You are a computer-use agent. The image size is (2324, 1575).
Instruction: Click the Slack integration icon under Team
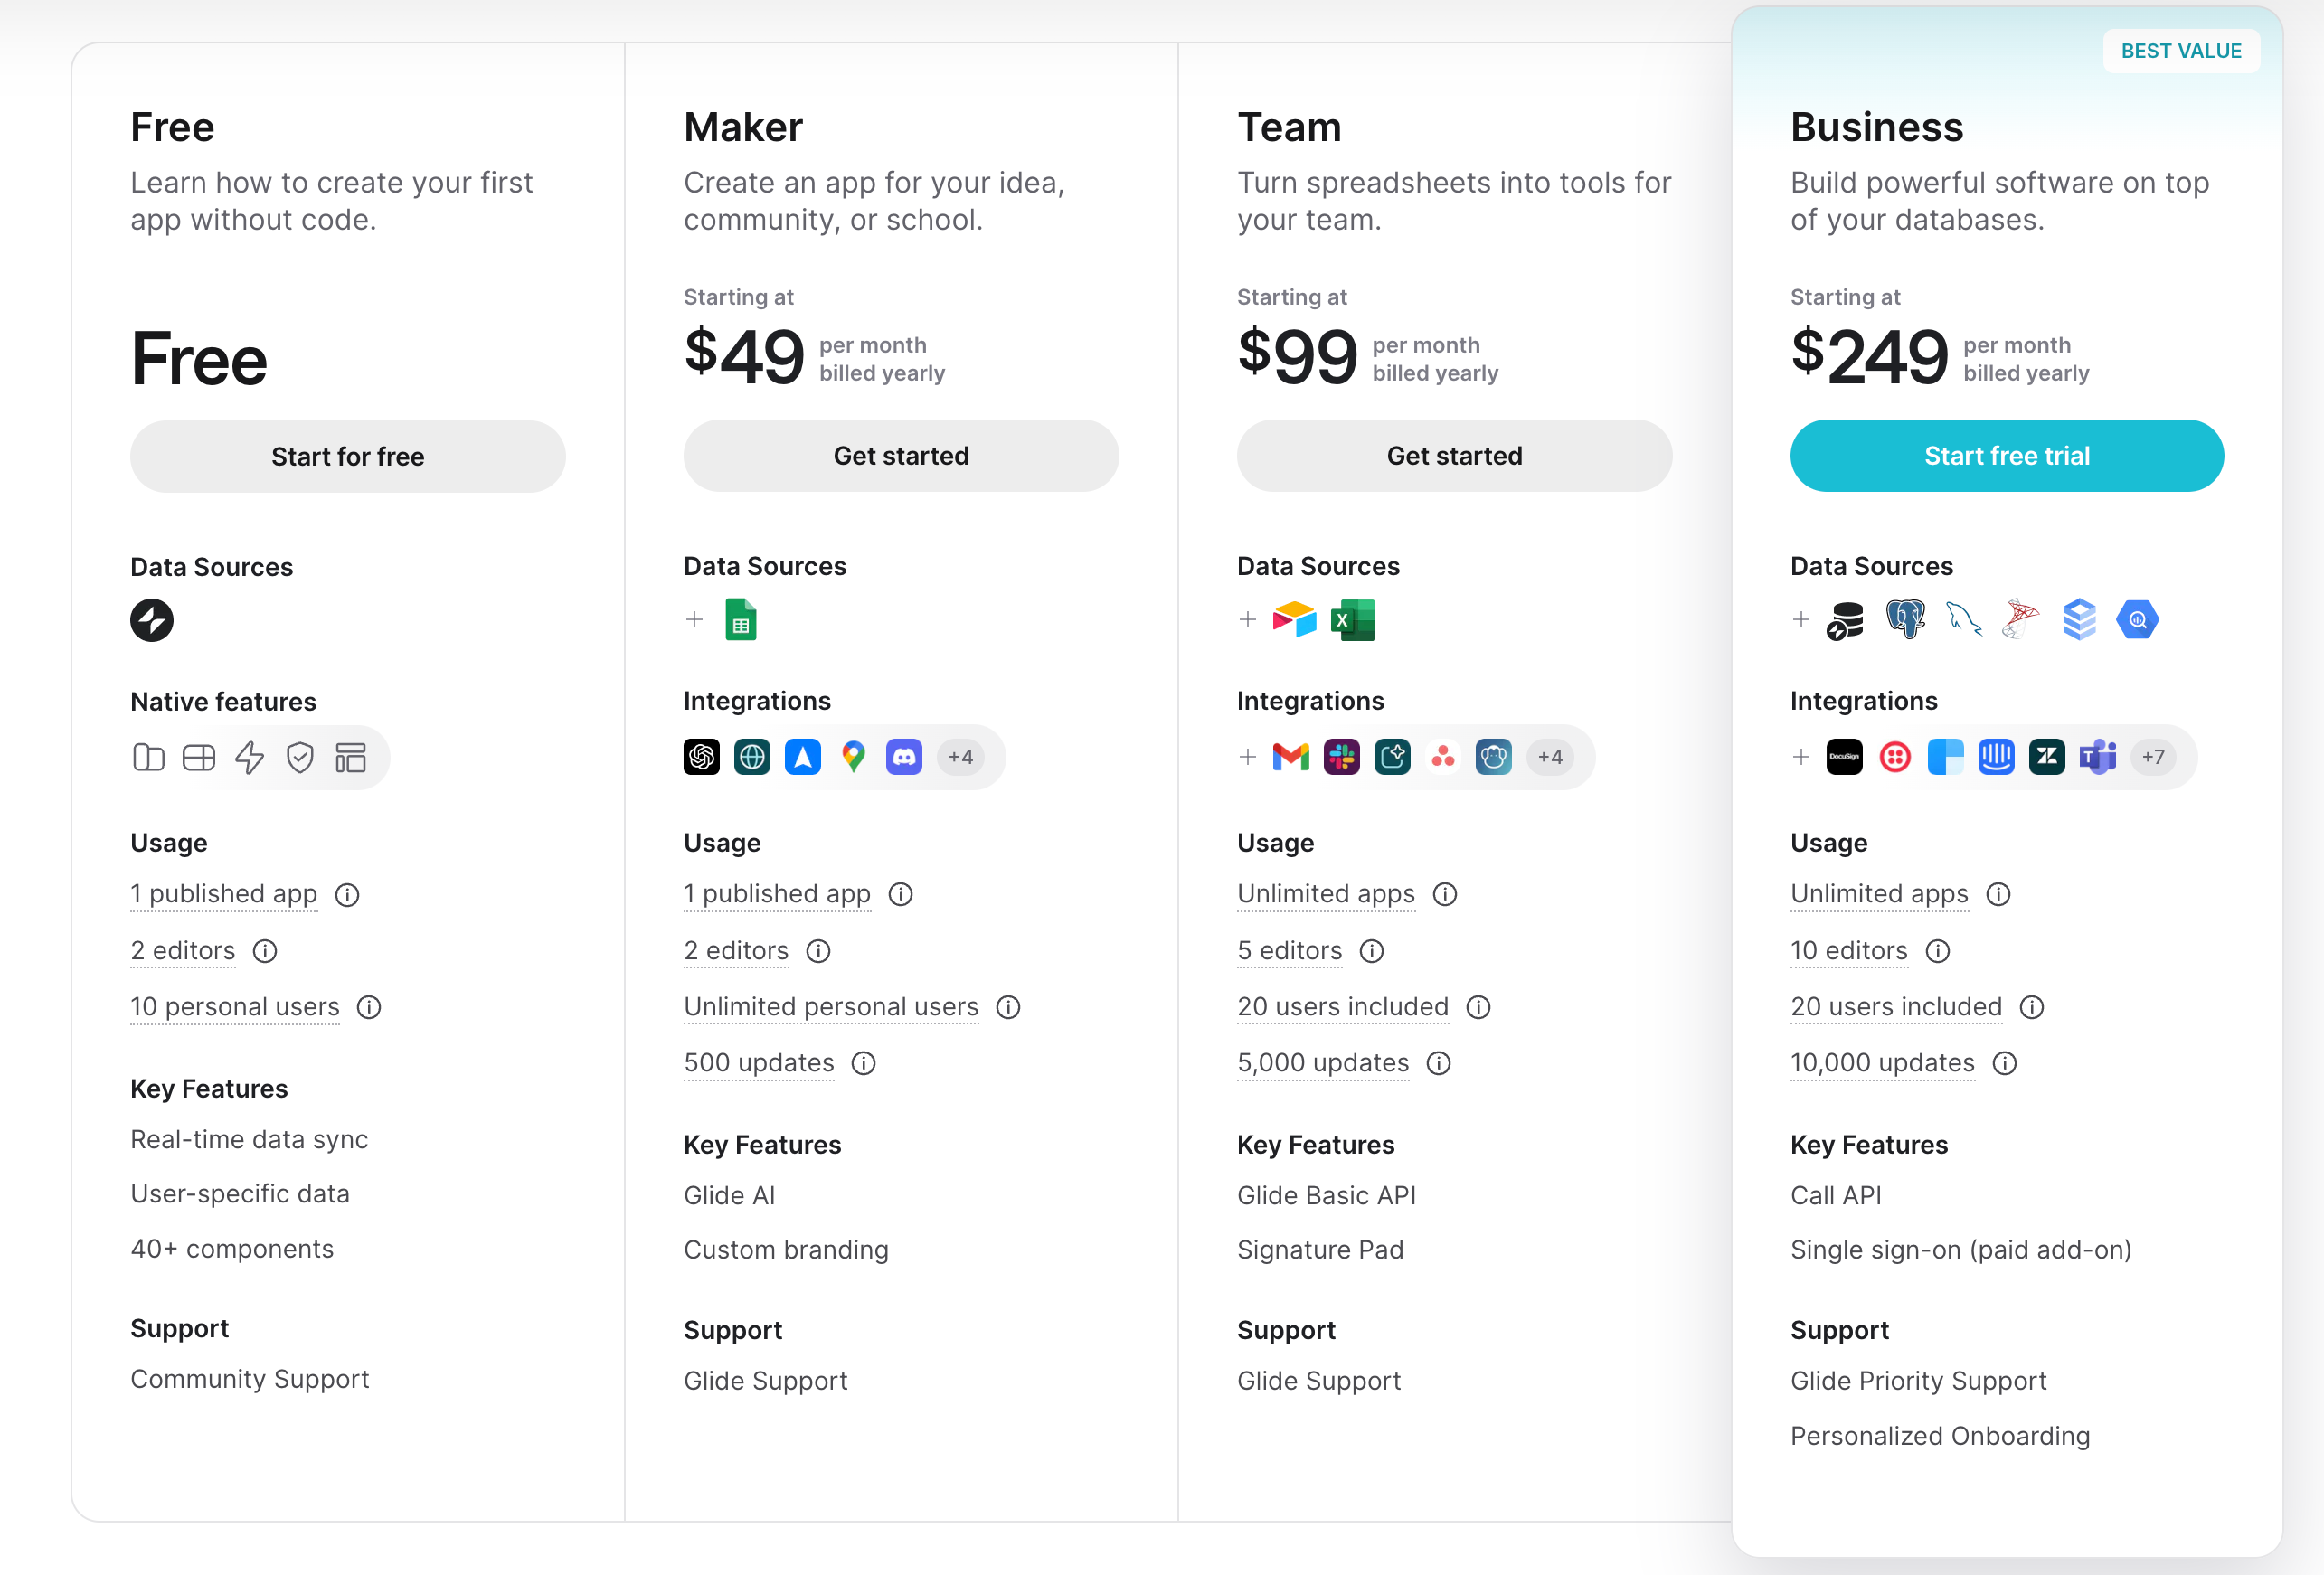1342,757
